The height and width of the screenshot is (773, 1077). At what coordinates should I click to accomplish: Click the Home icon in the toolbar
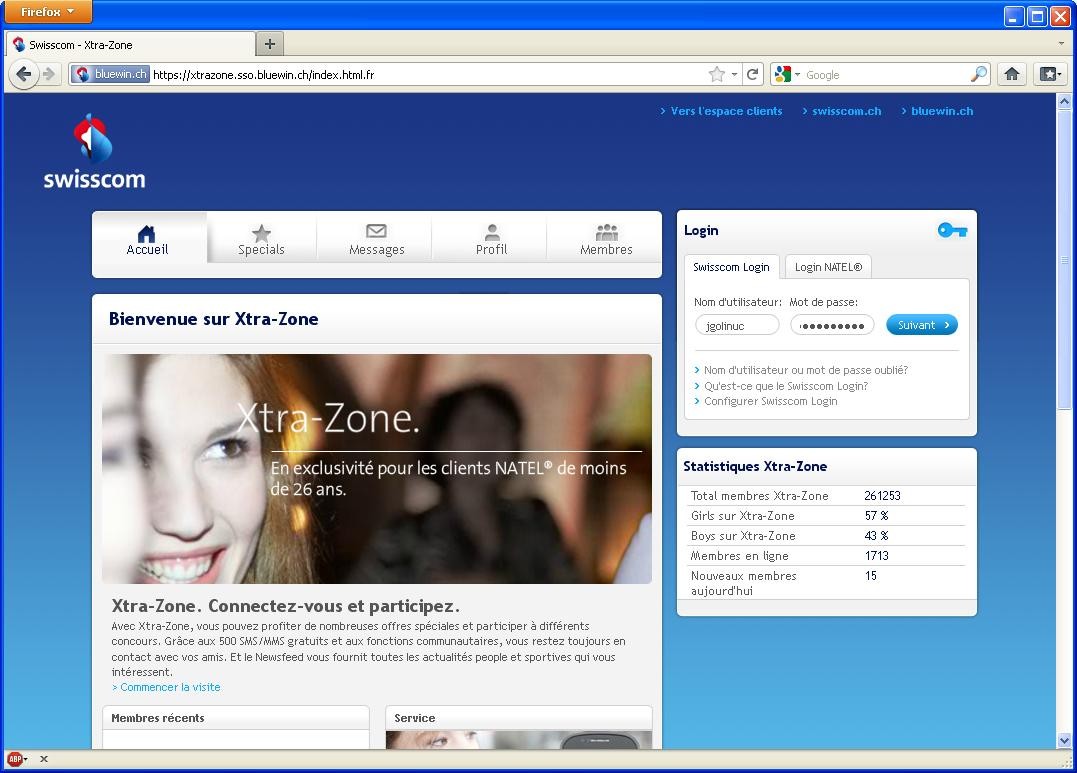(x=1013, y=73)
